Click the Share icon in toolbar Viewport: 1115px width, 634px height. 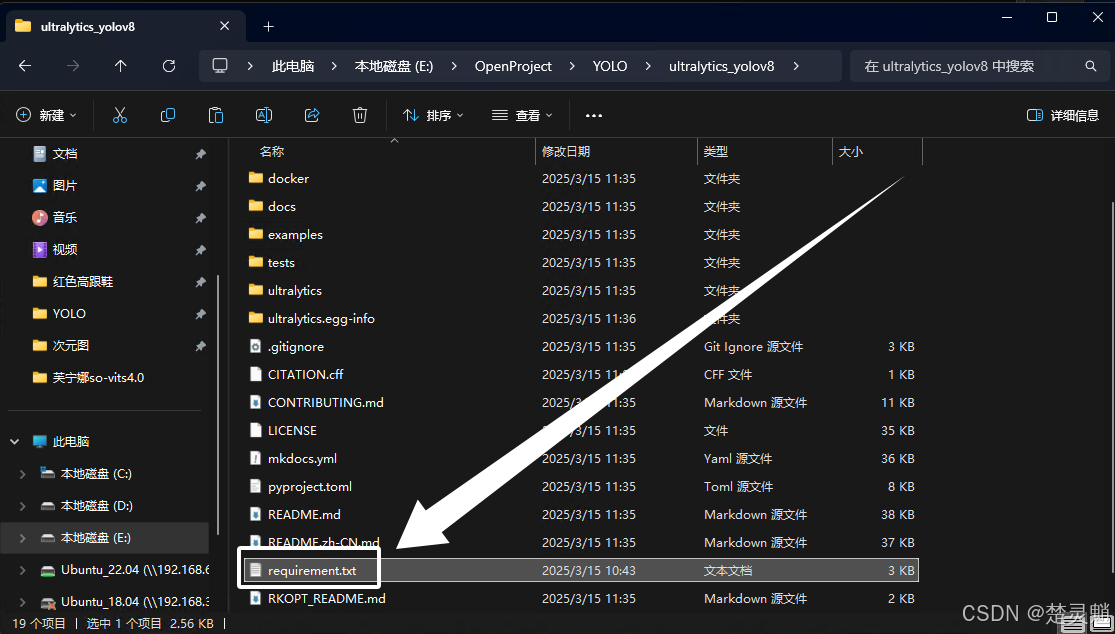pos(312,115)
